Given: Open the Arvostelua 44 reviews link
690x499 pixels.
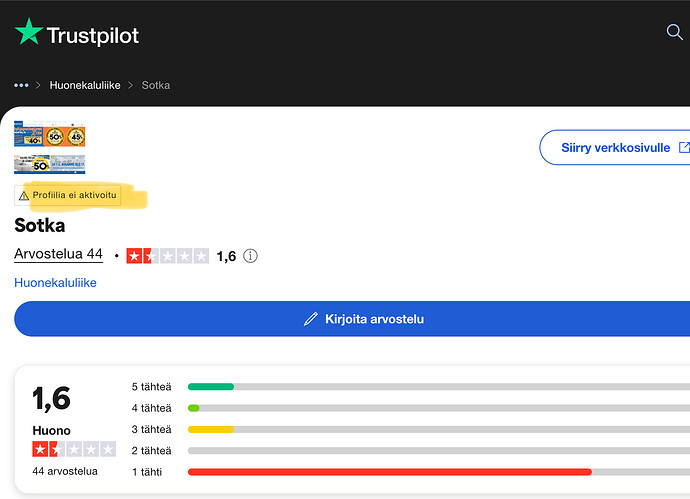Looking at the screenshot, I should pos(59,255).
